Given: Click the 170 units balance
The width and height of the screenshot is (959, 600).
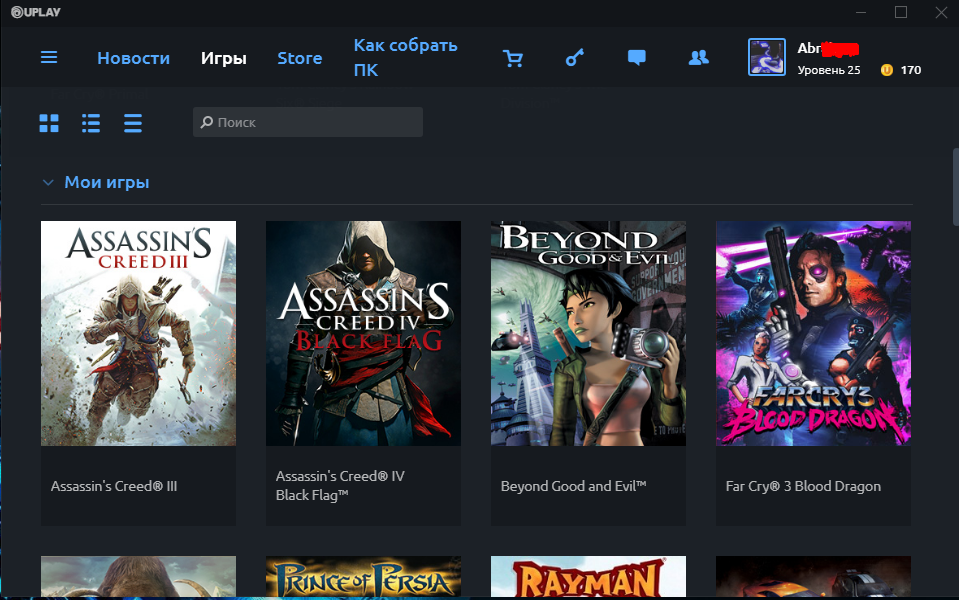Looking at the screenshot, I should pyautogui.click(x=911, y=70).
